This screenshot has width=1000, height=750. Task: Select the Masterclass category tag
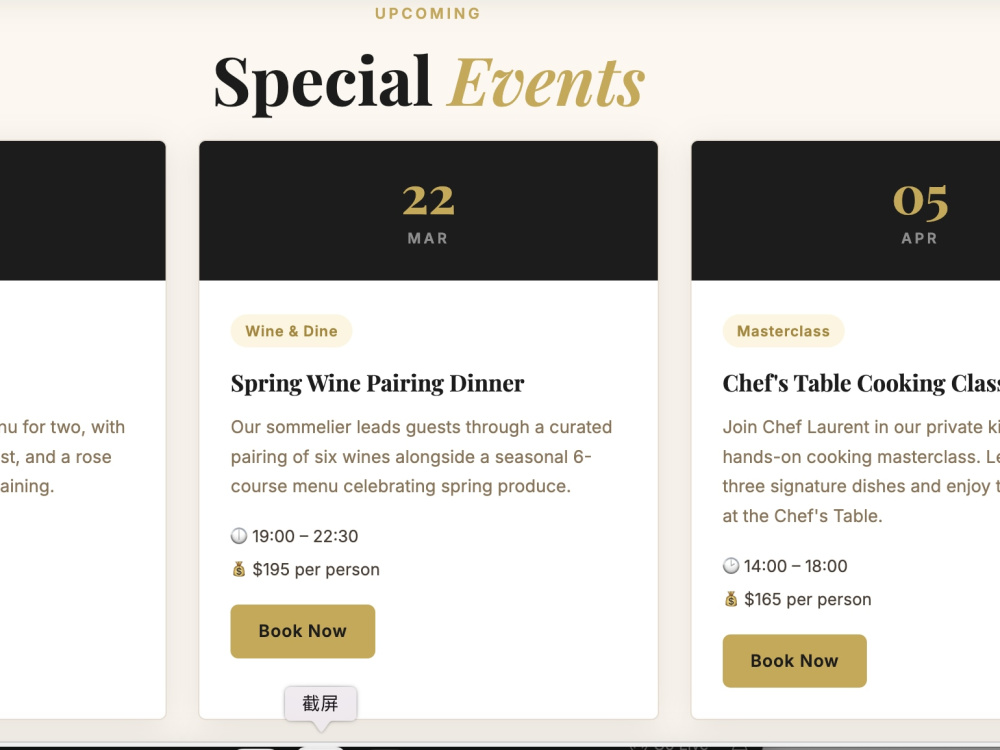pyautogui.click(x=783, y=330)
